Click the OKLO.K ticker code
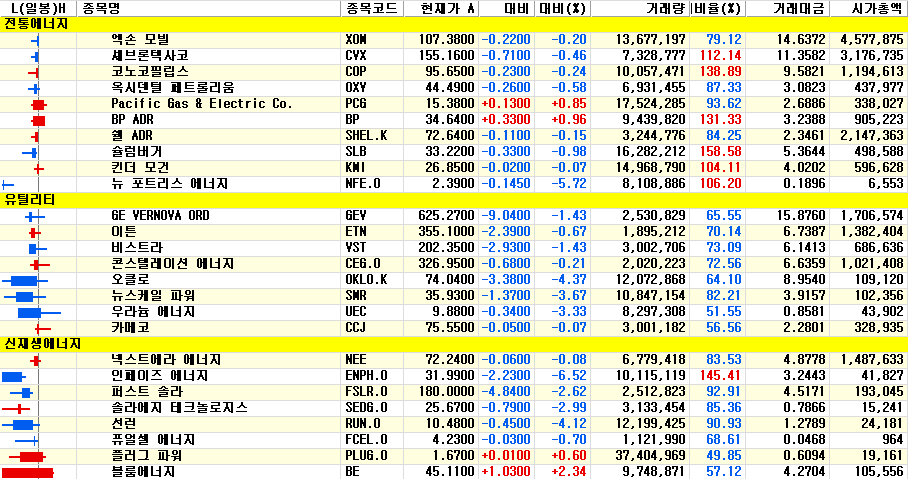This screenshot has height=479, width=908. click(366, 280)
